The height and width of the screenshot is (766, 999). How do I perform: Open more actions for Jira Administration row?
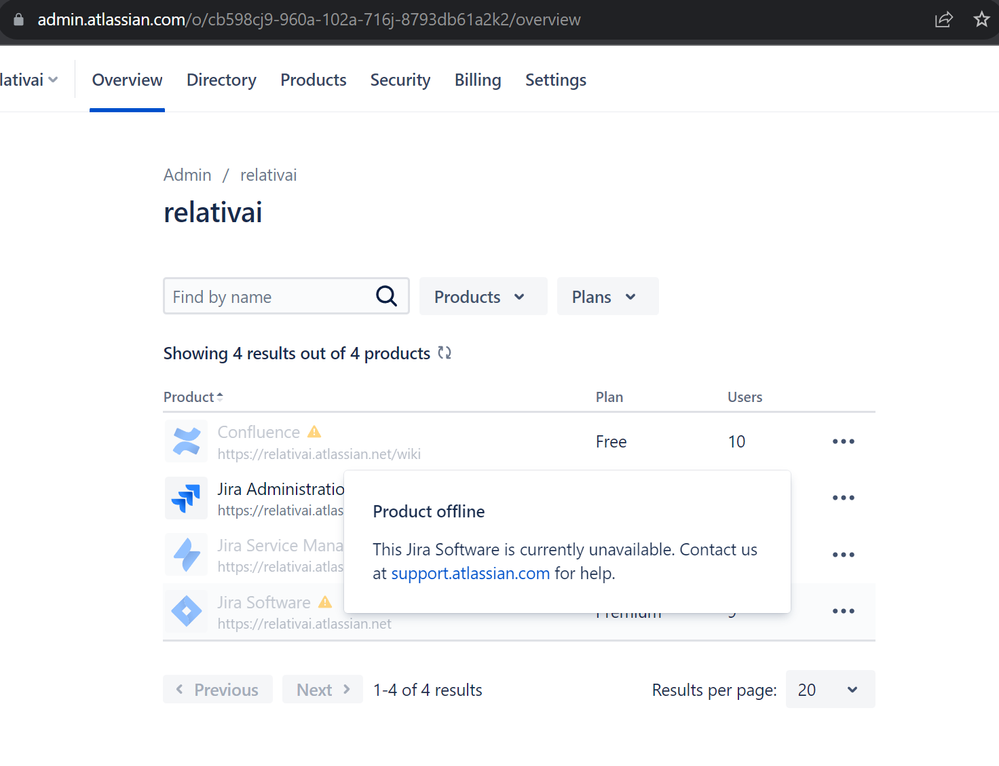pyautogui.click(x=843, y=498)
